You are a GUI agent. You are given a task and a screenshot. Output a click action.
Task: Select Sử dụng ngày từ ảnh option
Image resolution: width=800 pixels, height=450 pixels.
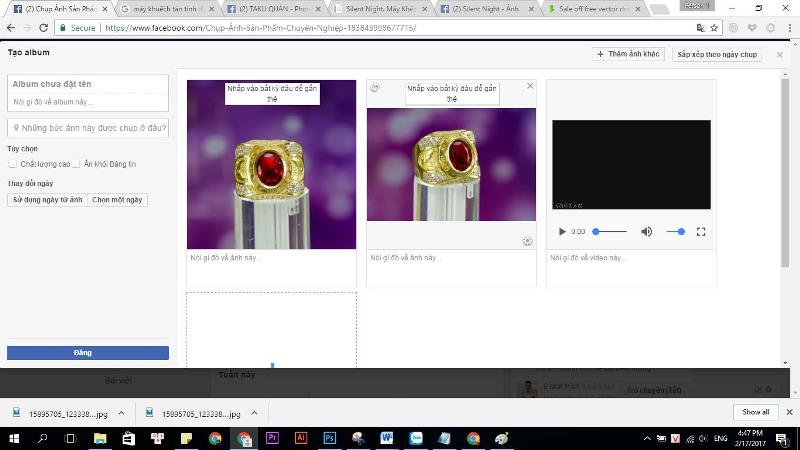(x=47, y=200)
